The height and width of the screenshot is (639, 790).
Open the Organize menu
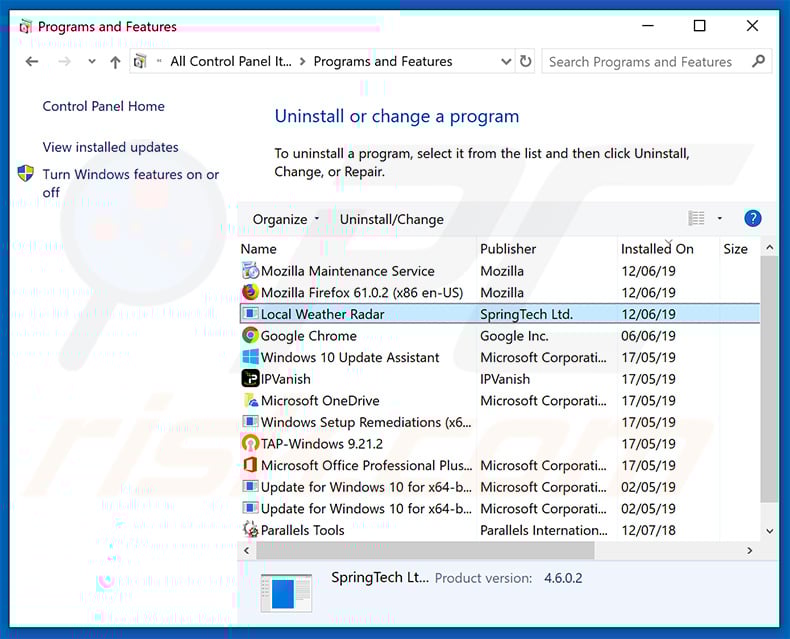[286, 219]
